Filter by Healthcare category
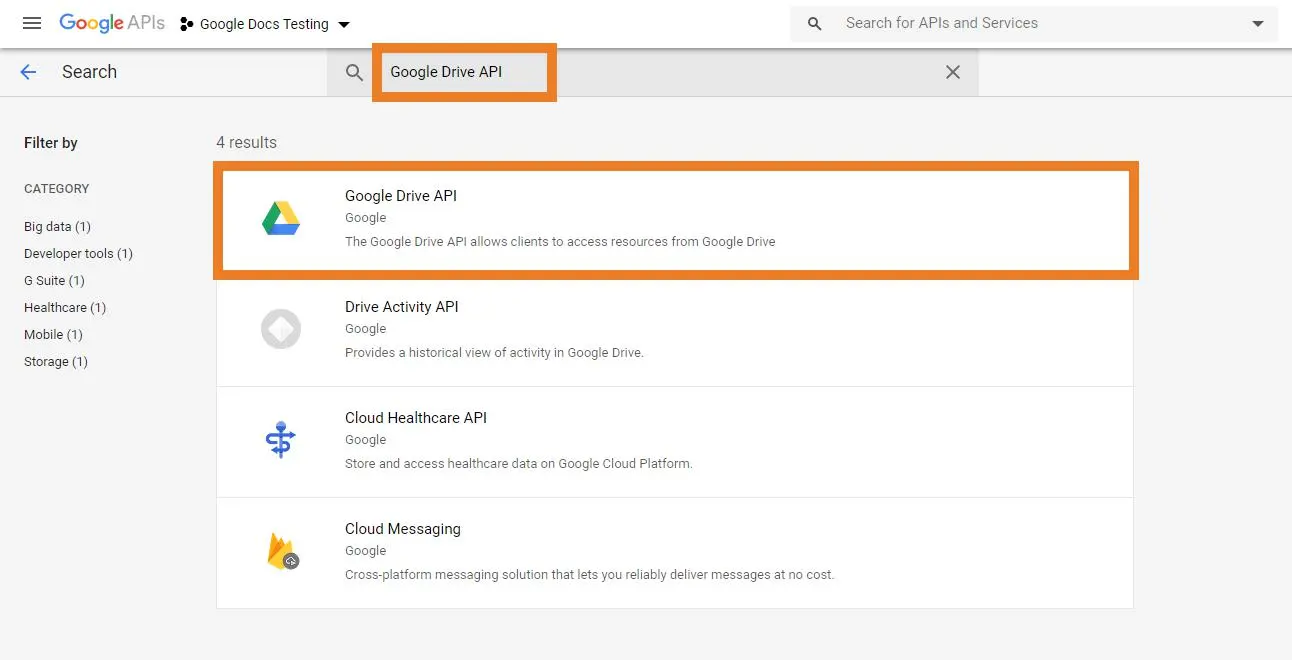The height and width of the screenshot is (660, 1292). point(65,308)
